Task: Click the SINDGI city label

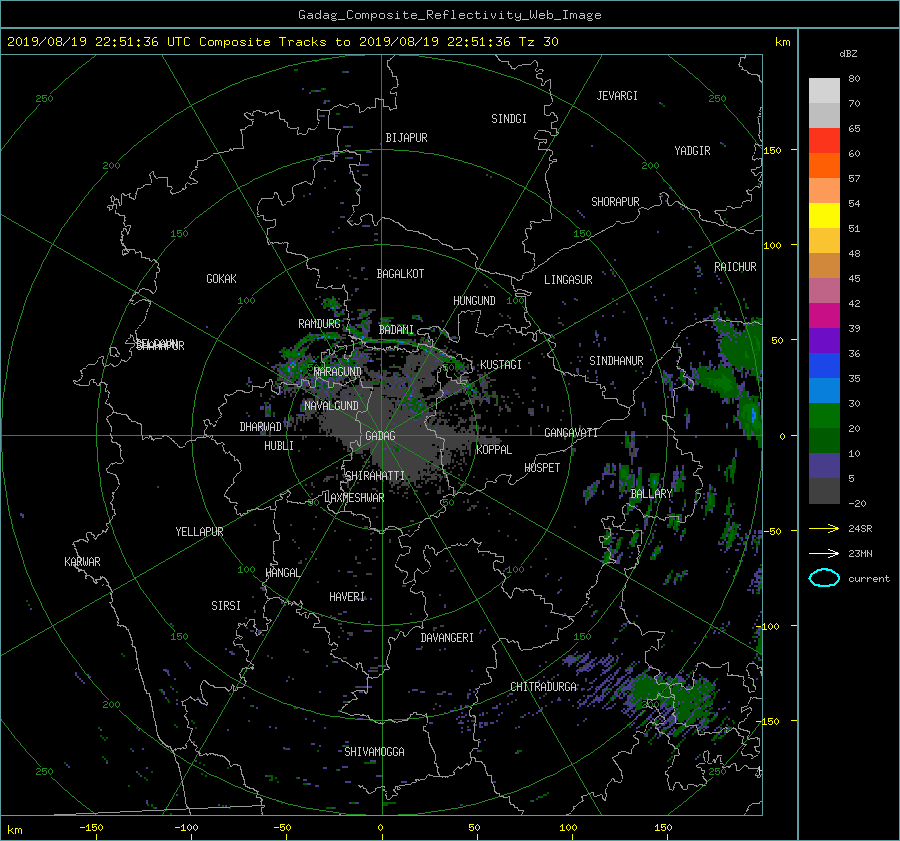Action: pyautogui.click(x=509, y=119)
